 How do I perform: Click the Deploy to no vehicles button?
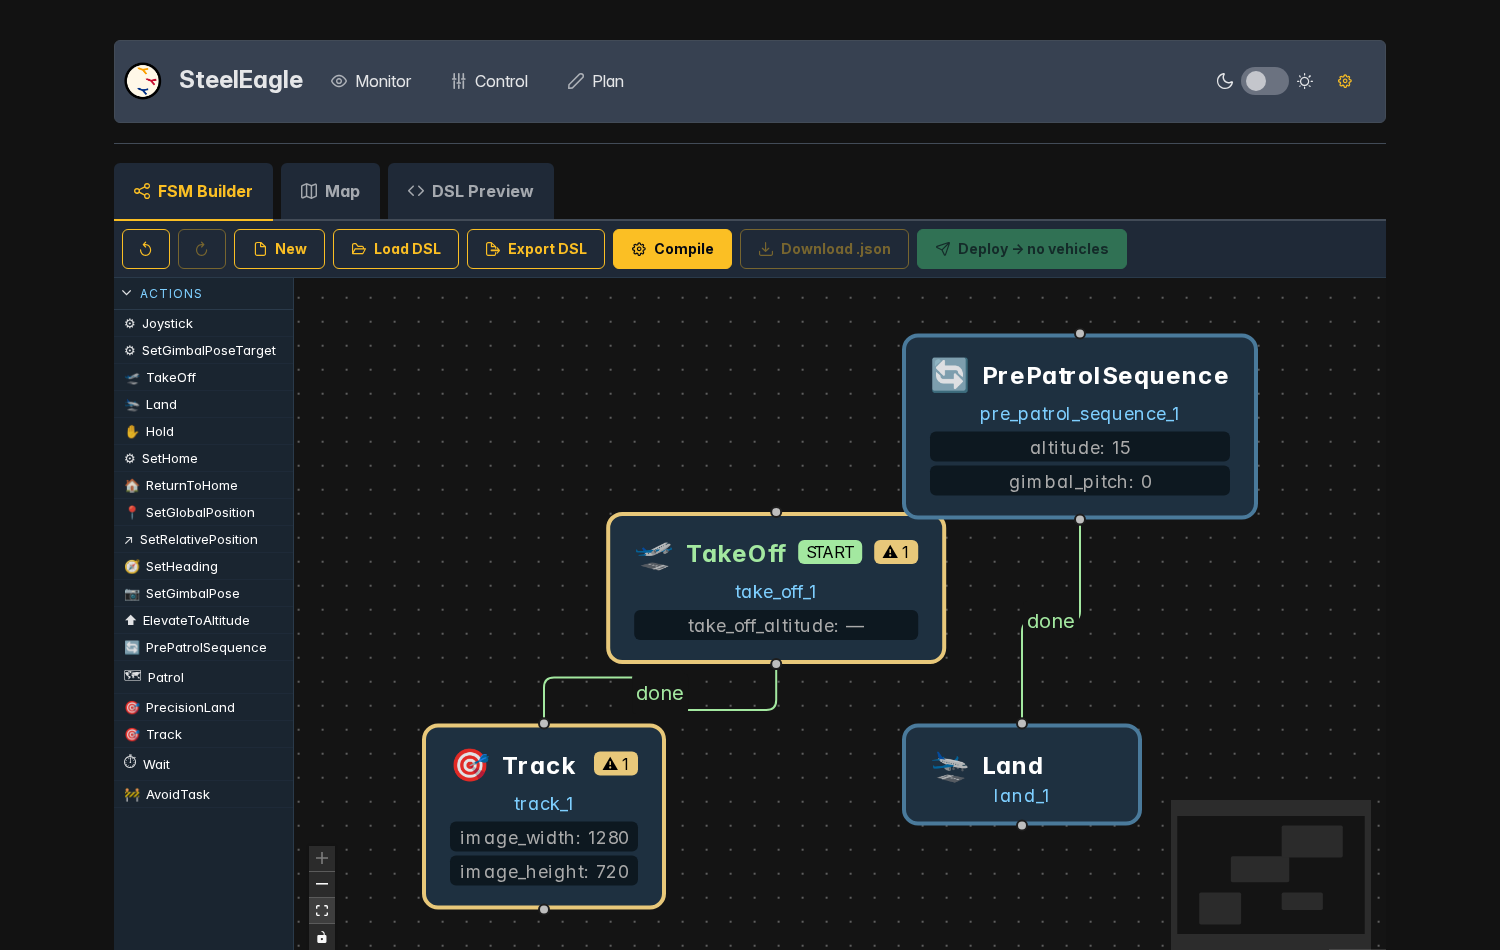[1022, 249]
